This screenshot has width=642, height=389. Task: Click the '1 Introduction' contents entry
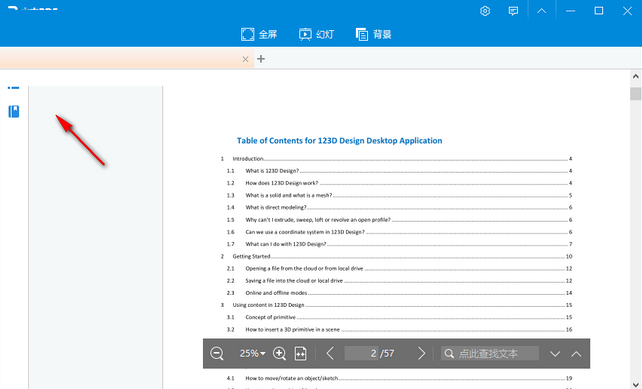[x=396, y=159]
